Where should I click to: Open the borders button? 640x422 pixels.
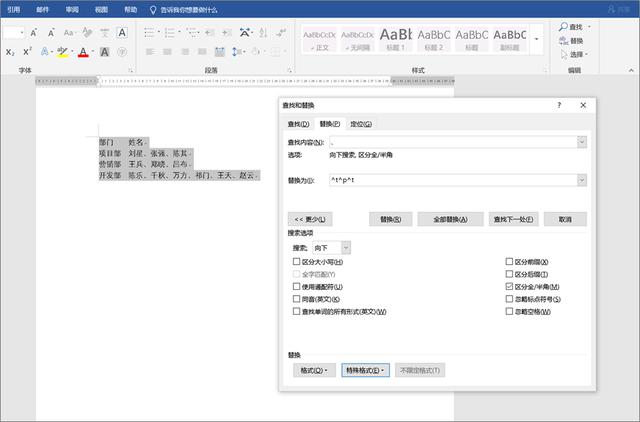click(276, 52)
